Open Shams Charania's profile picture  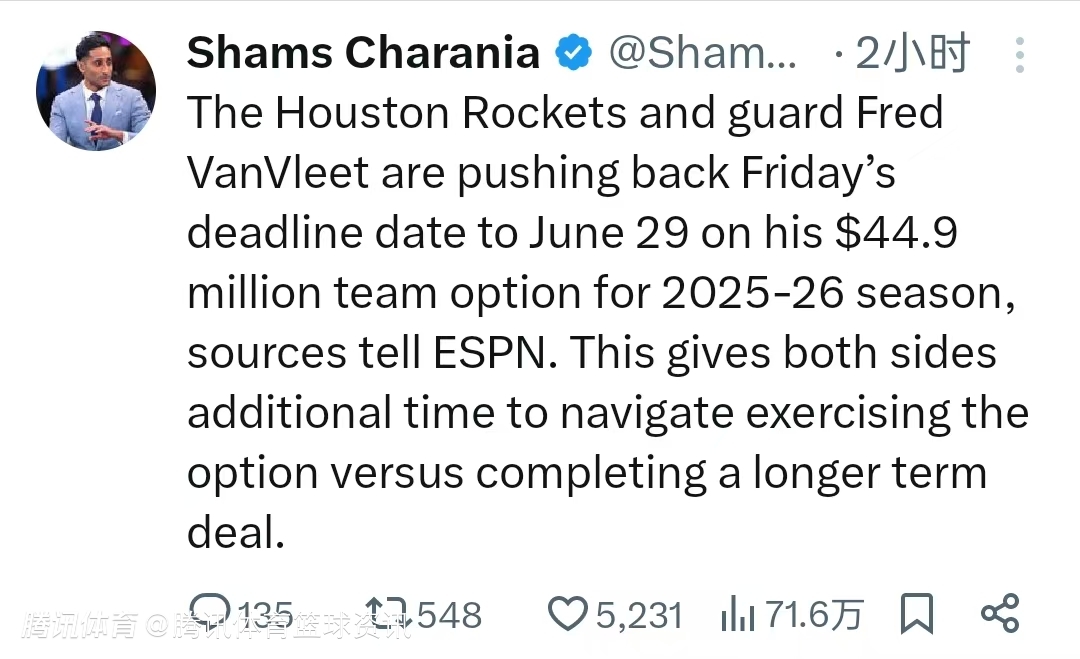pyautogui.click(x=96, y=91)
